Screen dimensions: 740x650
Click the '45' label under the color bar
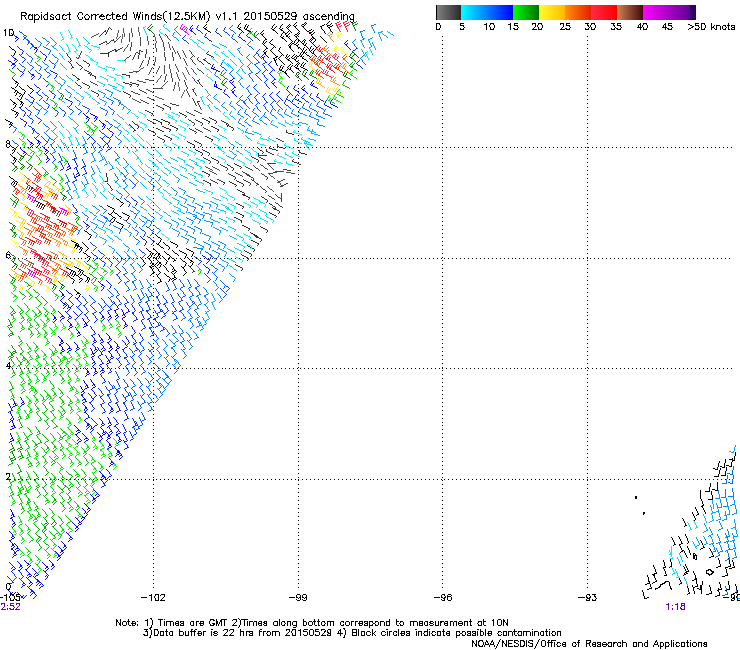click(667, 27)
